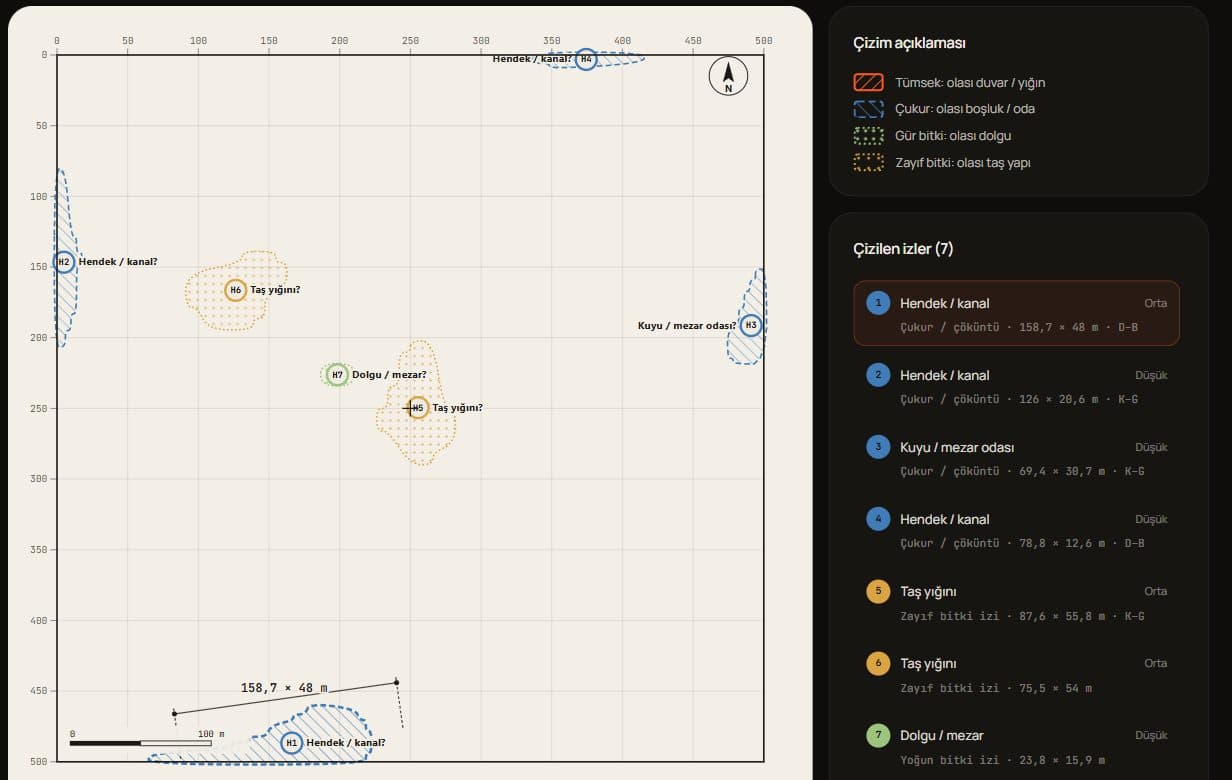Open the 158,7 × 48 m Hendek / kanal entry

1016,313
